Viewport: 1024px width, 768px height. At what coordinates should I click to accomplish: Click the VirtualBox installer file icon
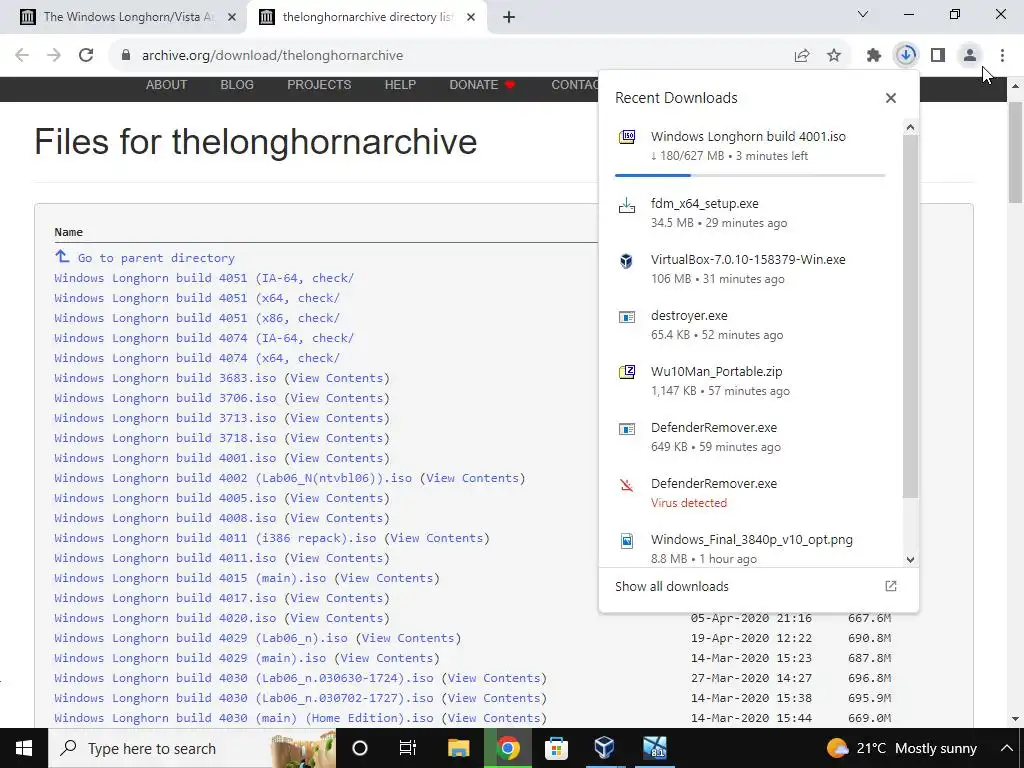tap(627, 261)
